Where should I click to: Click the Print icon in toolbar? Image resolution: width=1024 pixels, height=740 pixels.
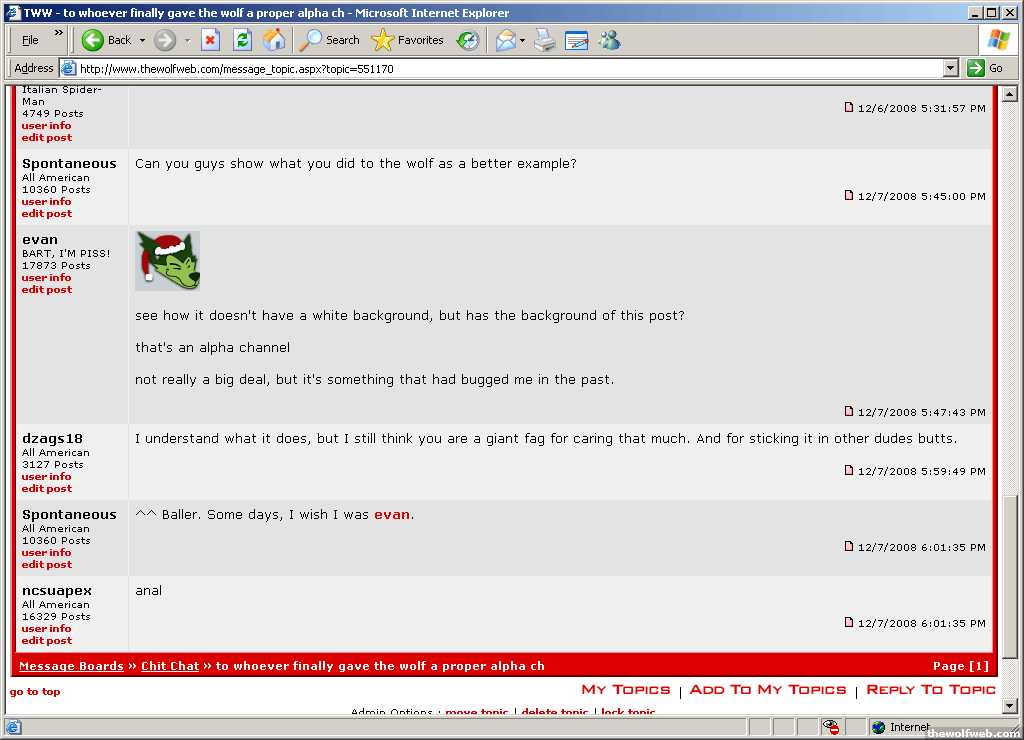pyautogui.click(x=544, y=40)
